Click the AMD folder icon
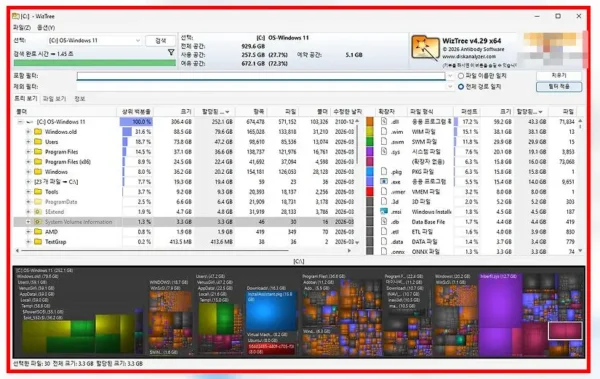 coord(38,232)
